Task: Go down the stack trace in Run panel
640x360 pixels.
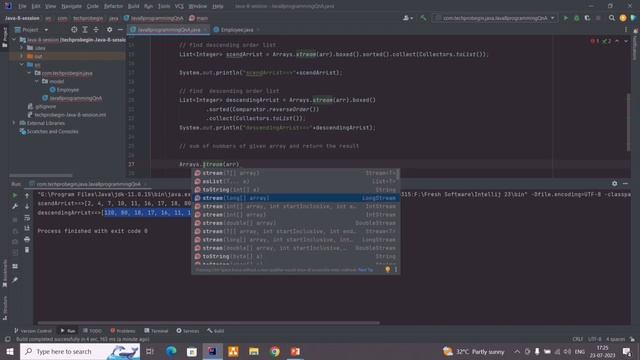Action: click(27, 207)
